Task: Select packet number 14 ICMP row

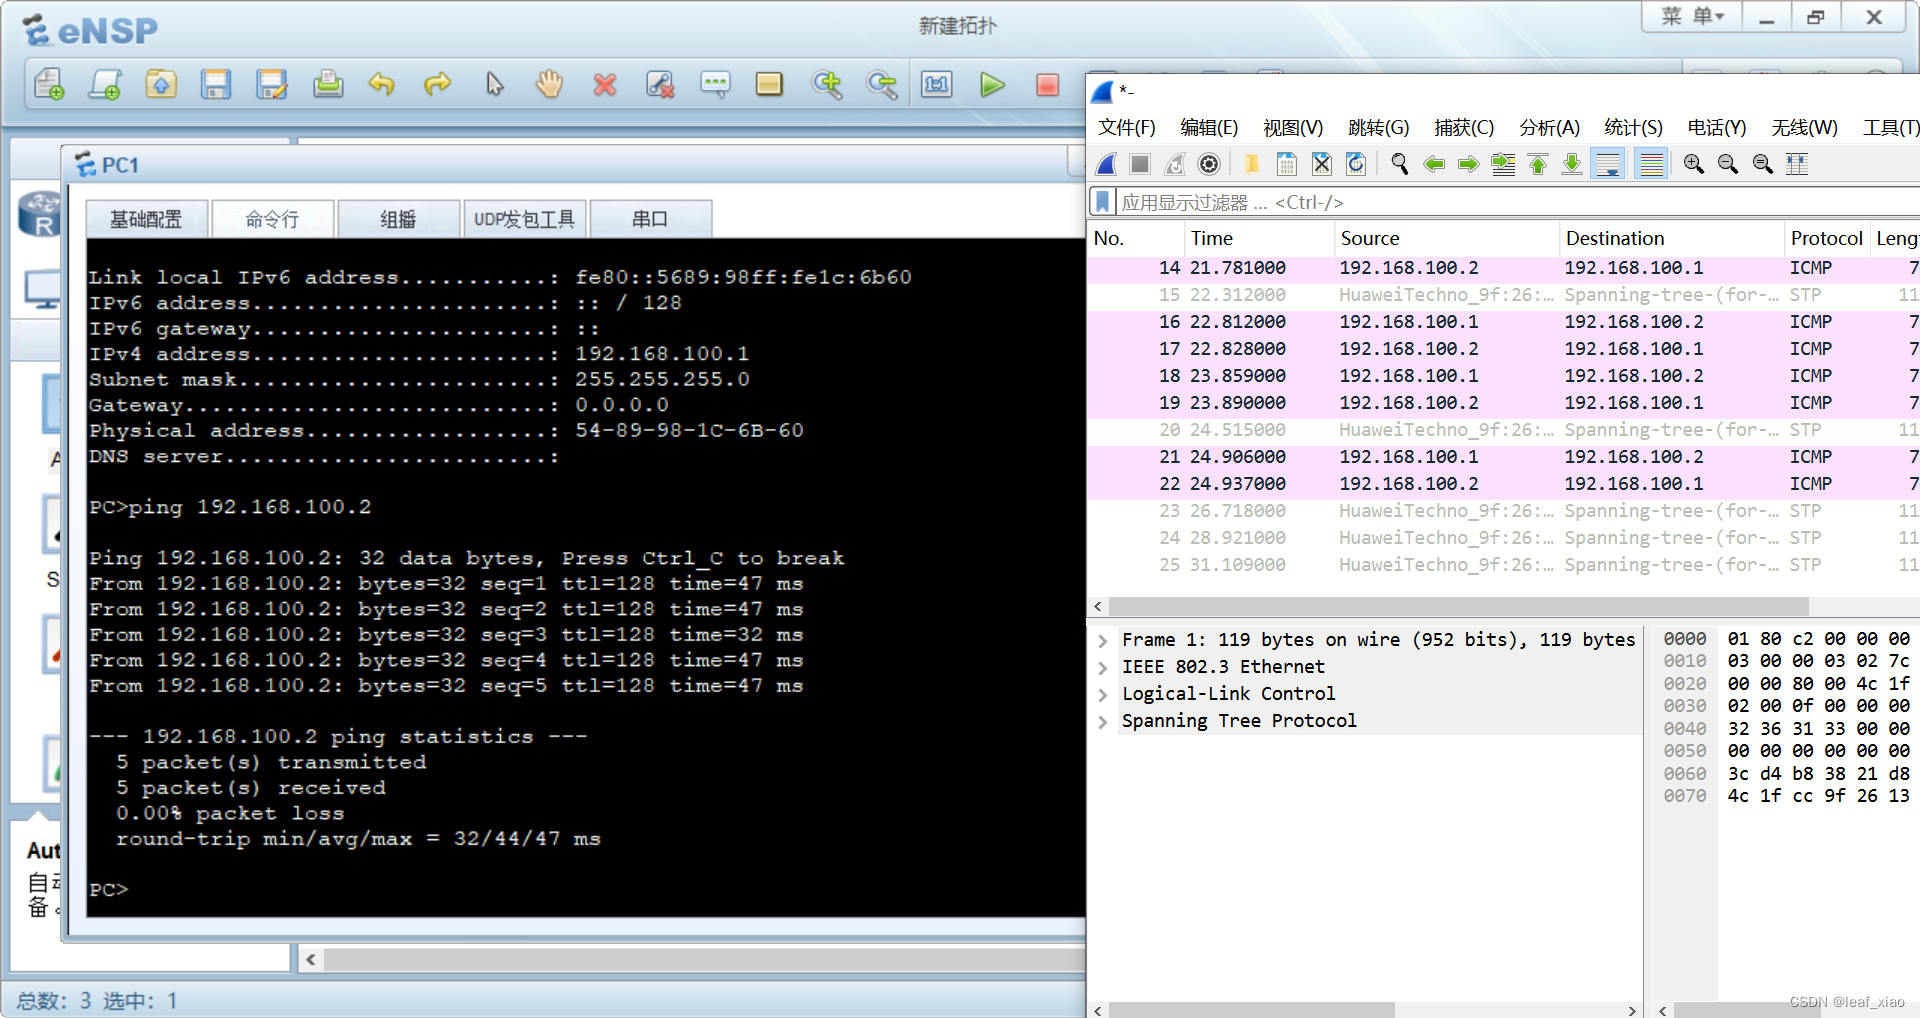Action: point(1504,268)
